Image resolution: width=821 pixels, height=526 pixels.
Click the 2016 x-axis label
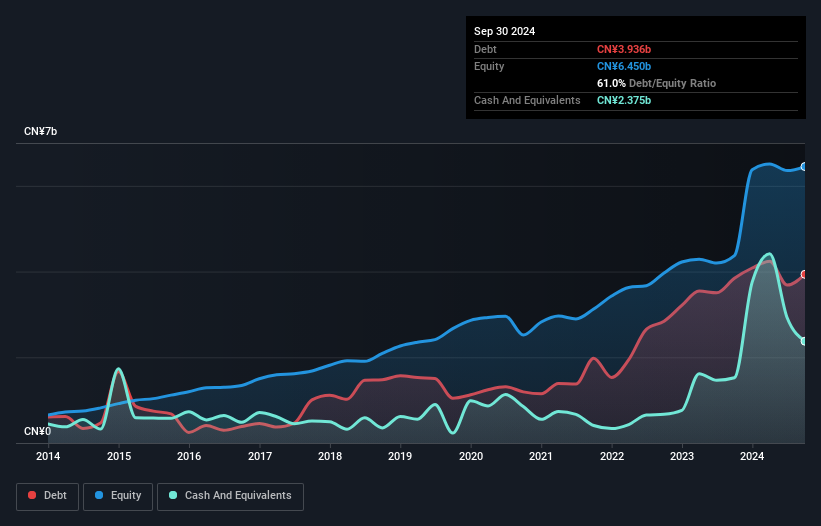coord(189,456)
